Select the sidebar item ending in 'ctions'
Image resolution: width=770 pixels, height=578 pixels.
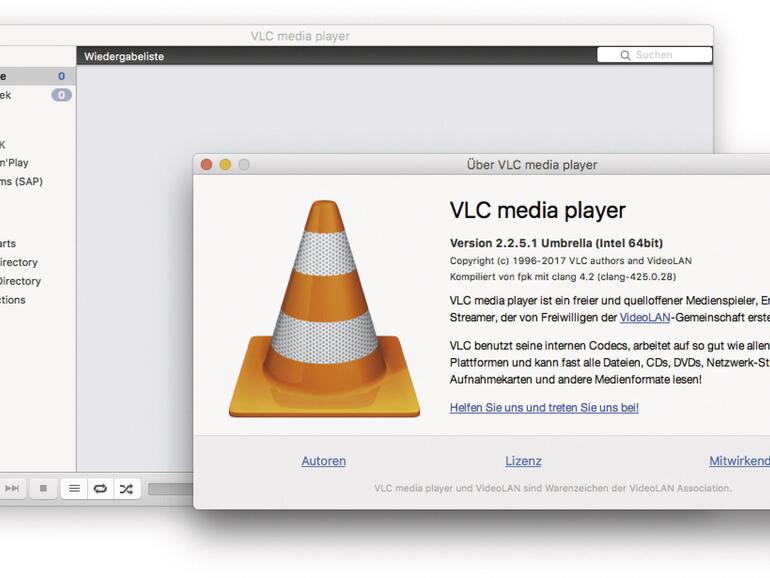[x=13, y=300]
